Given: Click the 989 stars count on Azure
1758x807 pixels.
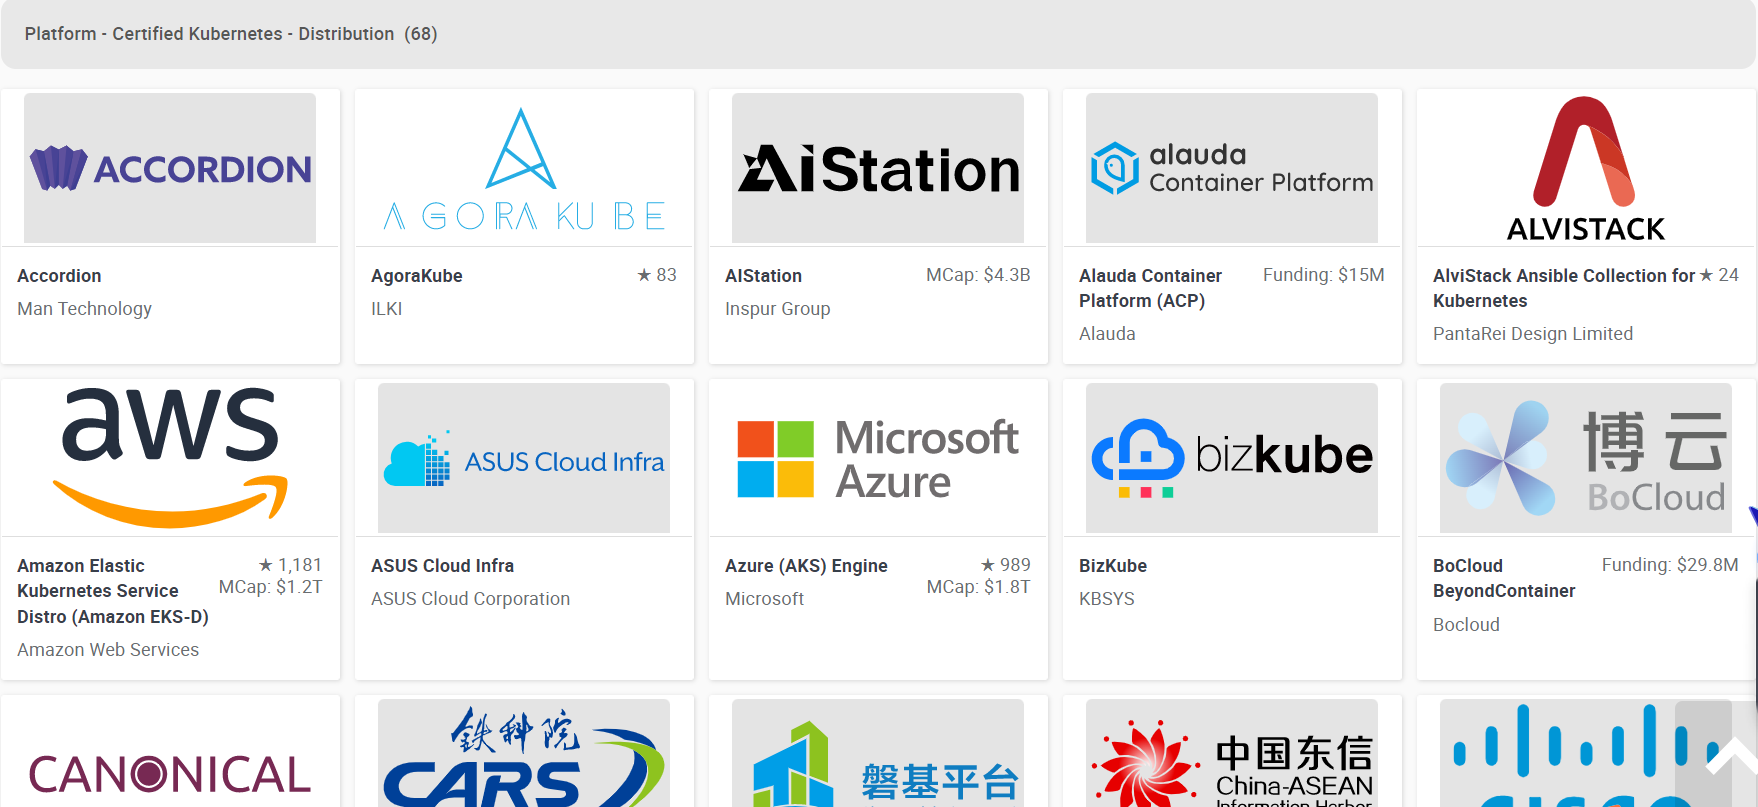Looking at the screenshot, I should (x=1005, y=565).
